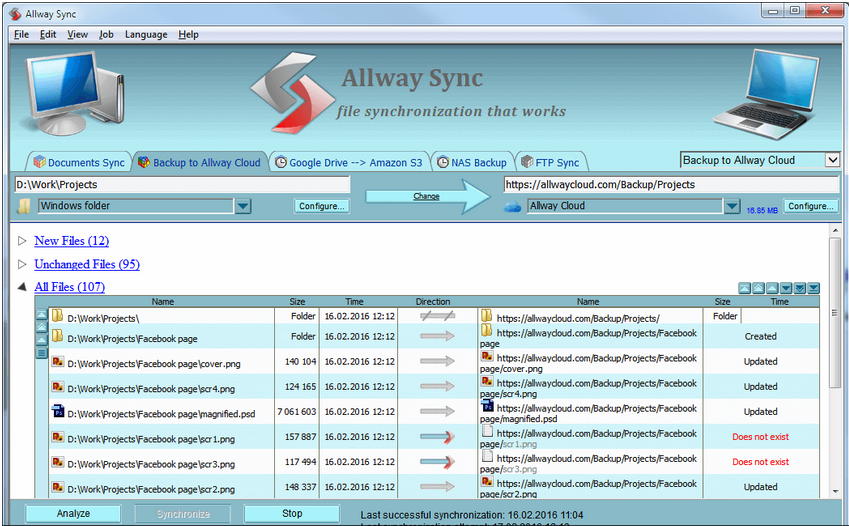Click Configure for the right Allway Cloud side
This screenshot has height=526, width=849.
coord(811,206)
